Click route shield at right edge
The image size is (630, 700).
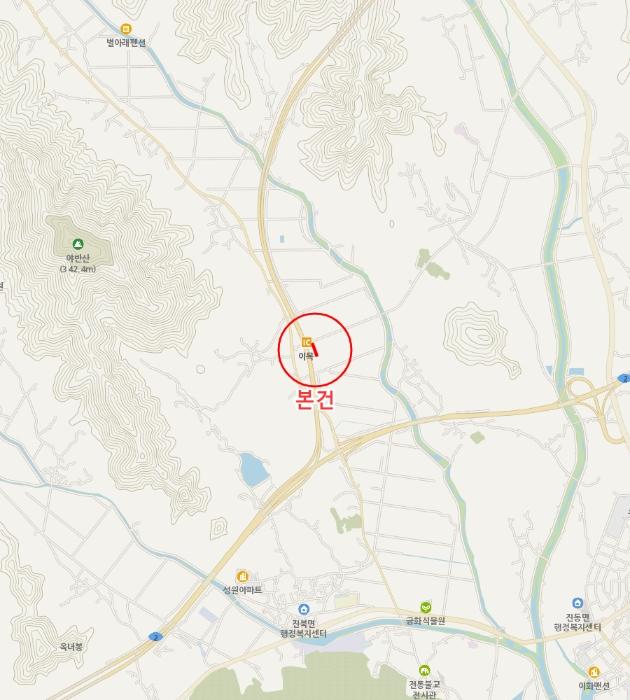(624, 379)
